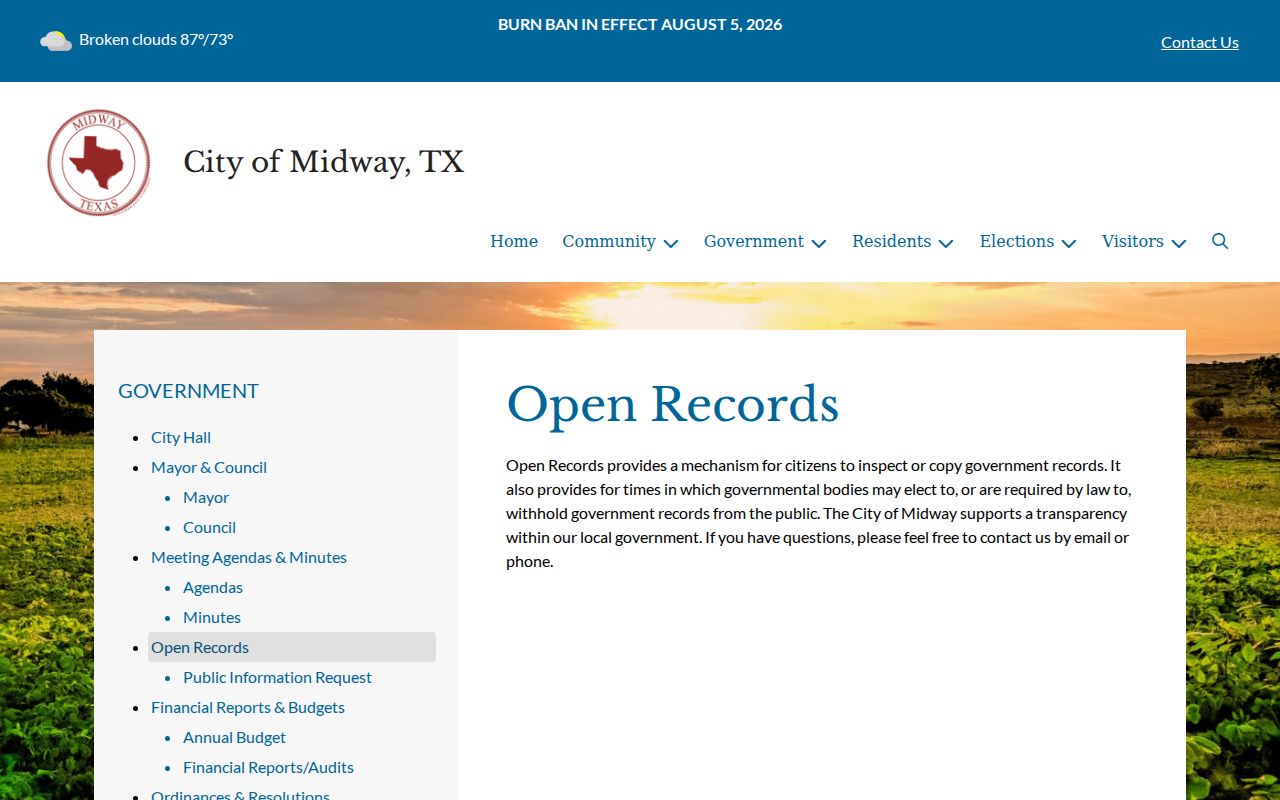Click the burn ban alert banner text
Image resolution: width=1280 pixels, height=800 pixels.
(640, 24)
